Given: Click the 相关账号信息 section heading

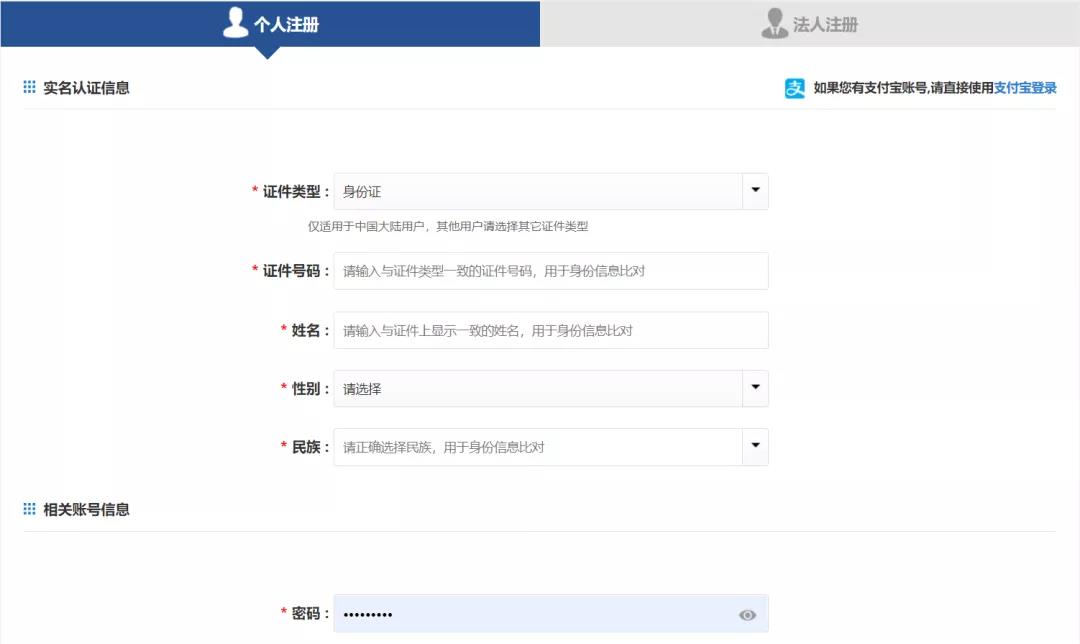Looking at the screenshot, I should (x=86, y=510).
